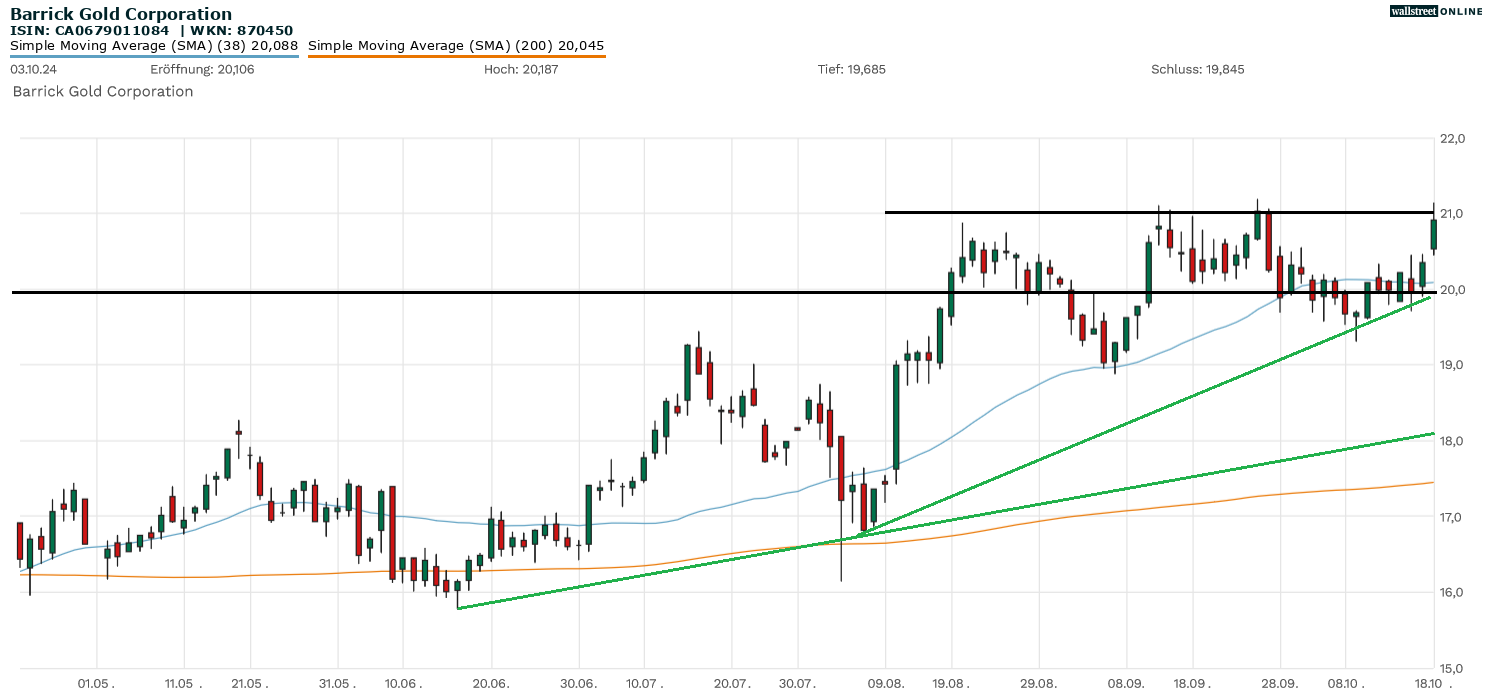Select the ISIN CA0679011084 text
Screen dimensions: 1490x689
click(91, 30)
